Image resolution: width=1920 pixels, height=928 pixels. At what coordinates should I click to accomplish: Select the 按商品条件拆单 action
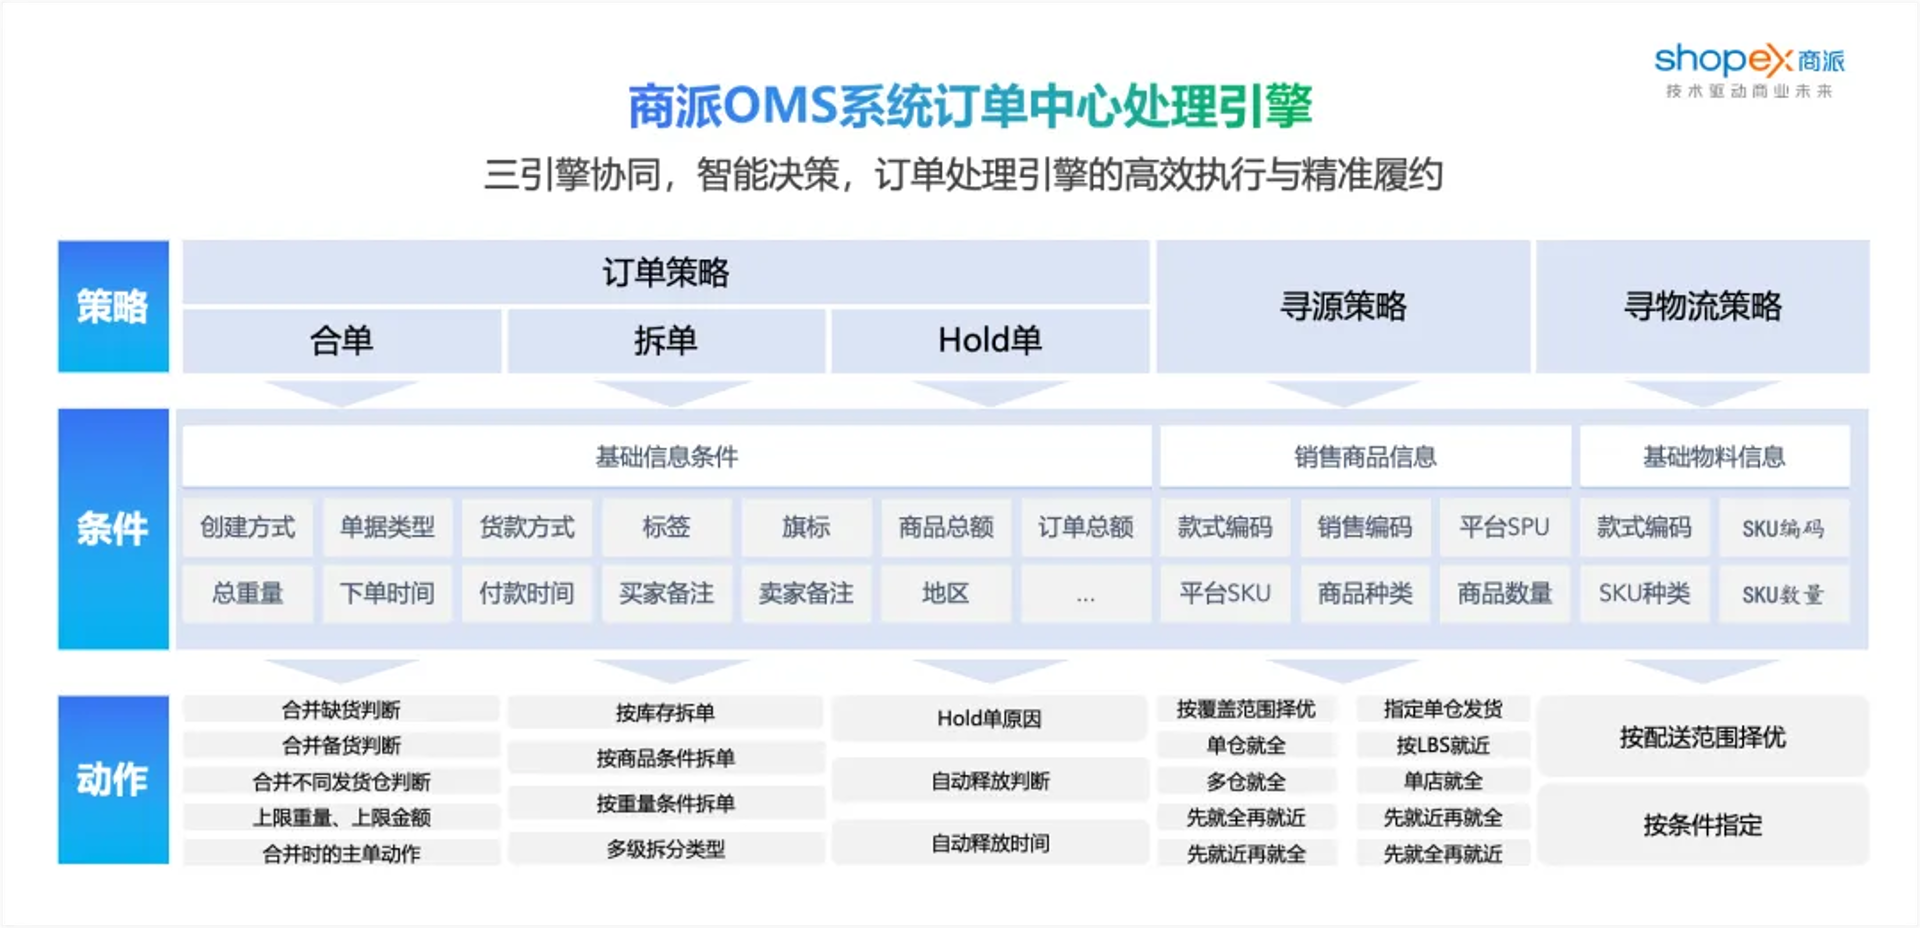tap(666, 758)
